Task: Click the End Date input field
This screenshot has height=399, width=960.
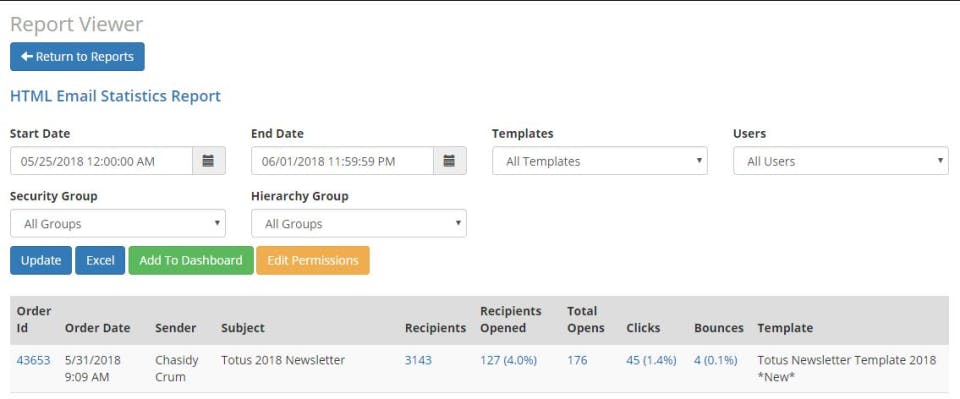Action: tap(342, 161)
